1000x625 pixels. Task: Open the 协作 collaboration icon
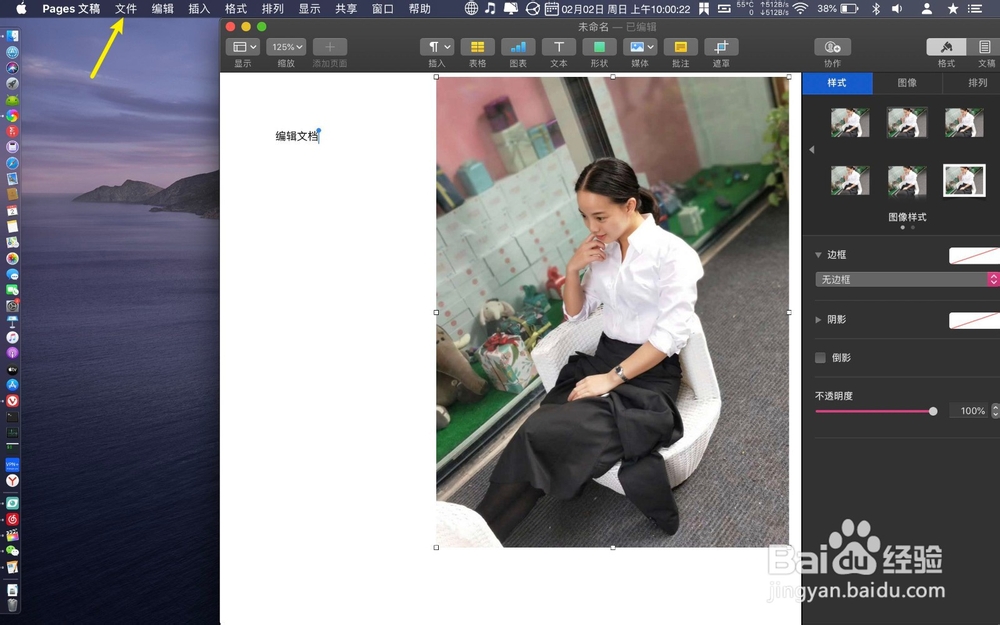tap(833, 46)
